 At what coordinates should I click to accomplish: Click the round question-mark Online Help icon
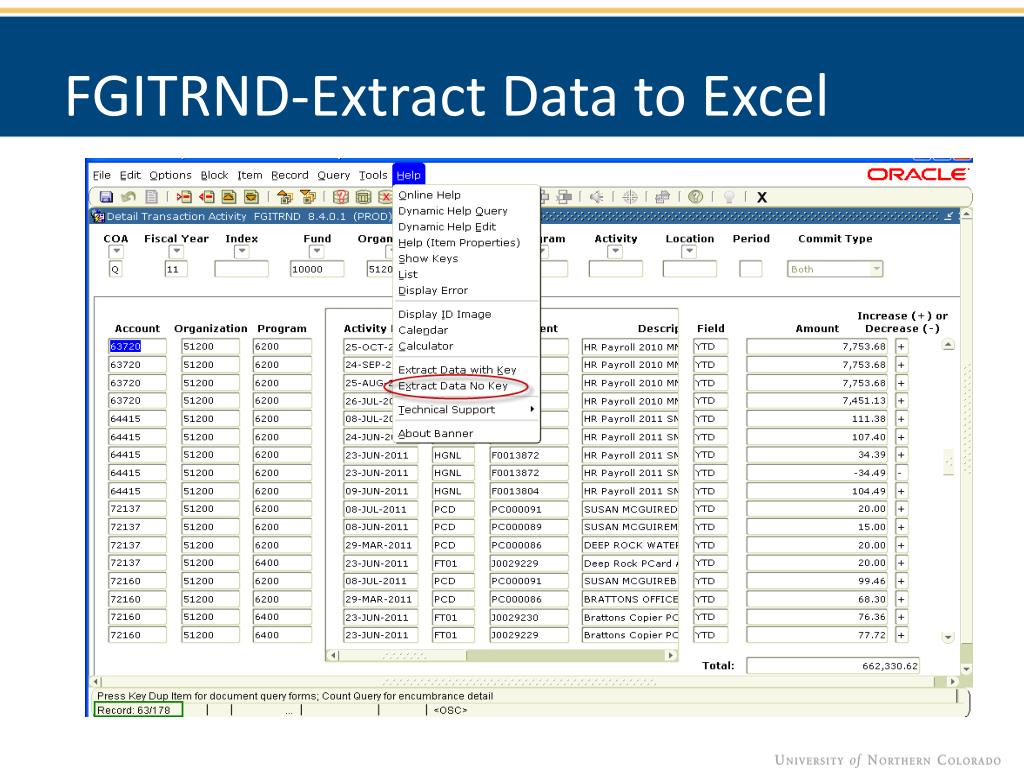[x=696, y=197]
